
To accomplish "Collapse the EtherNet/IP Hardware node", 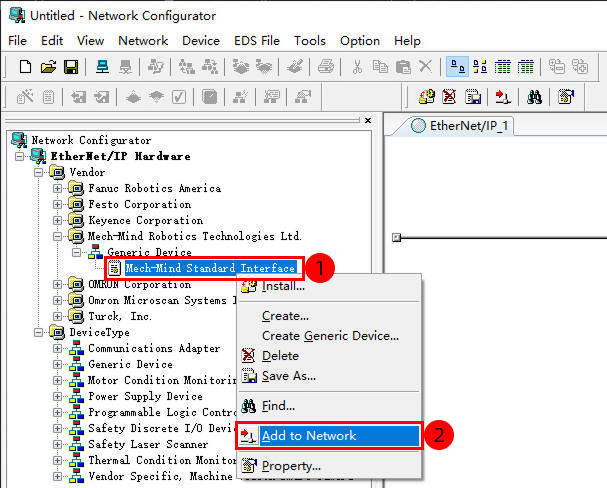I will 19,156.
